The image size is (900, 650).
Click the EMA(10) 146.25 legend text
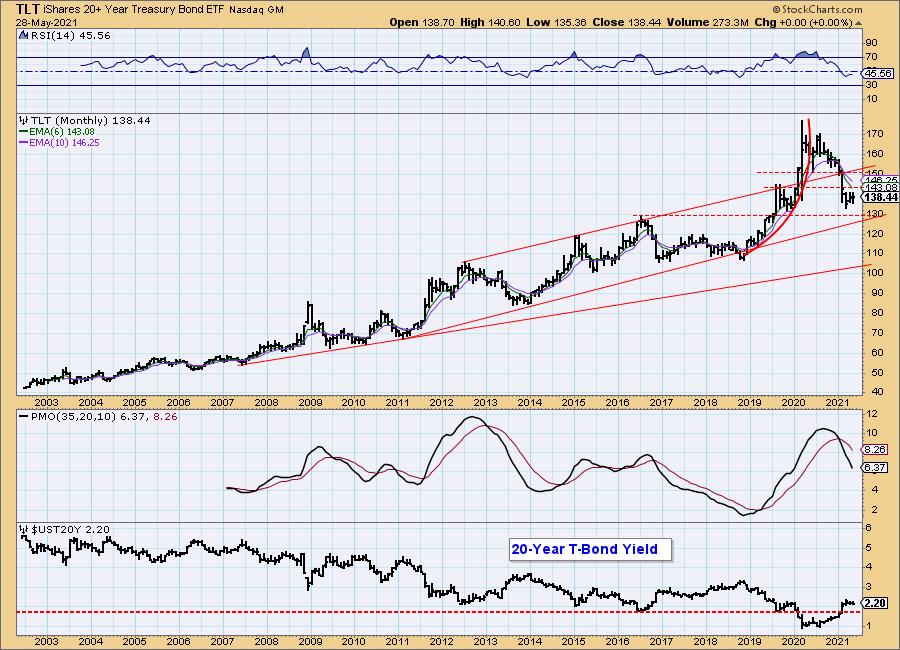[64, 142]
